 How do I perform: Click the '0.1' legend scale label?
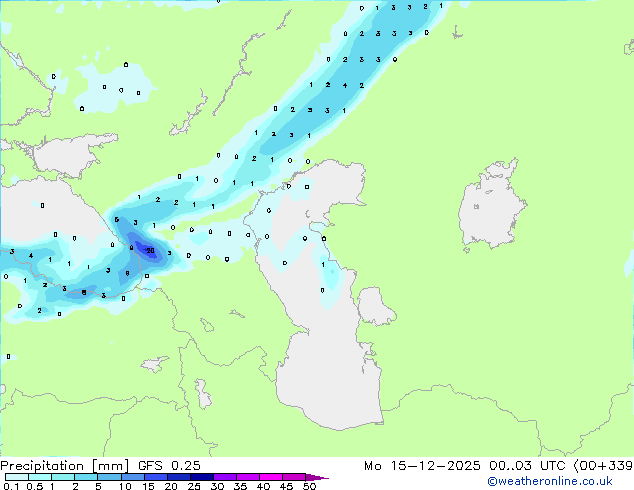11,486
